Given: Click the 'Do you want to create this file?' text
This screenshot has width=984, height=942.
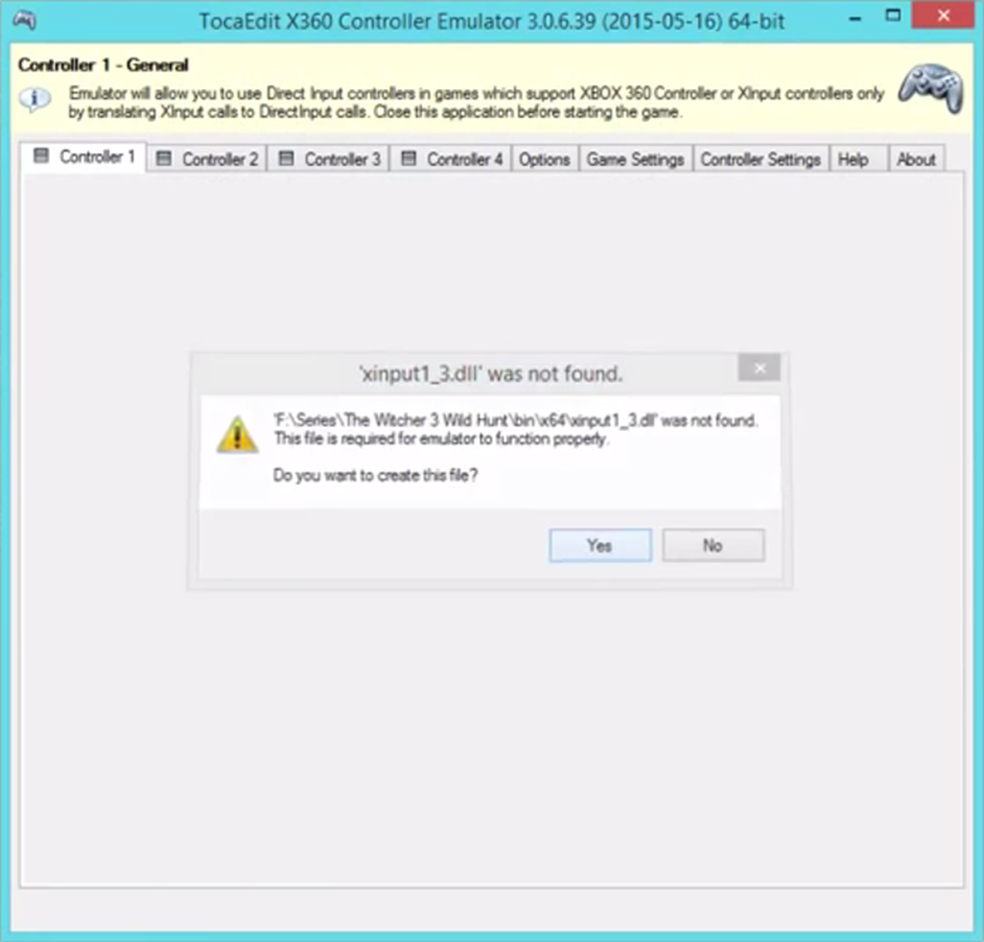Looking at the screenshot, I should (375, 475).
